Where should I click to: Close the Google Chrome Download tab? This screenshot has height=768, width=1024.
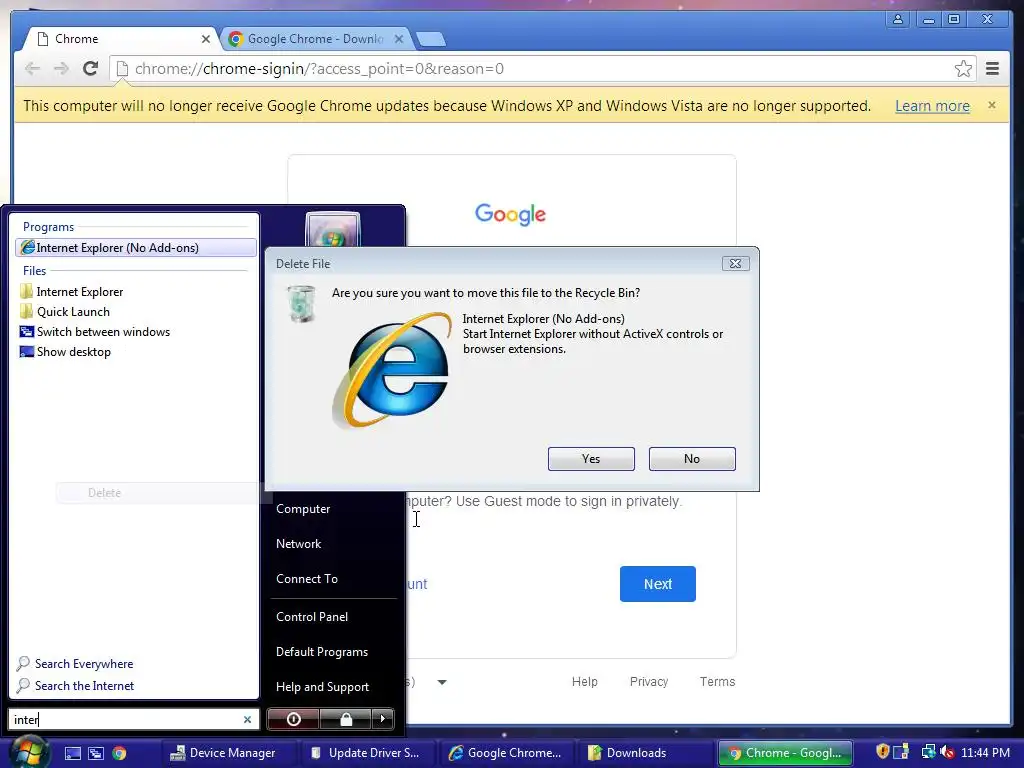point(398,39)
